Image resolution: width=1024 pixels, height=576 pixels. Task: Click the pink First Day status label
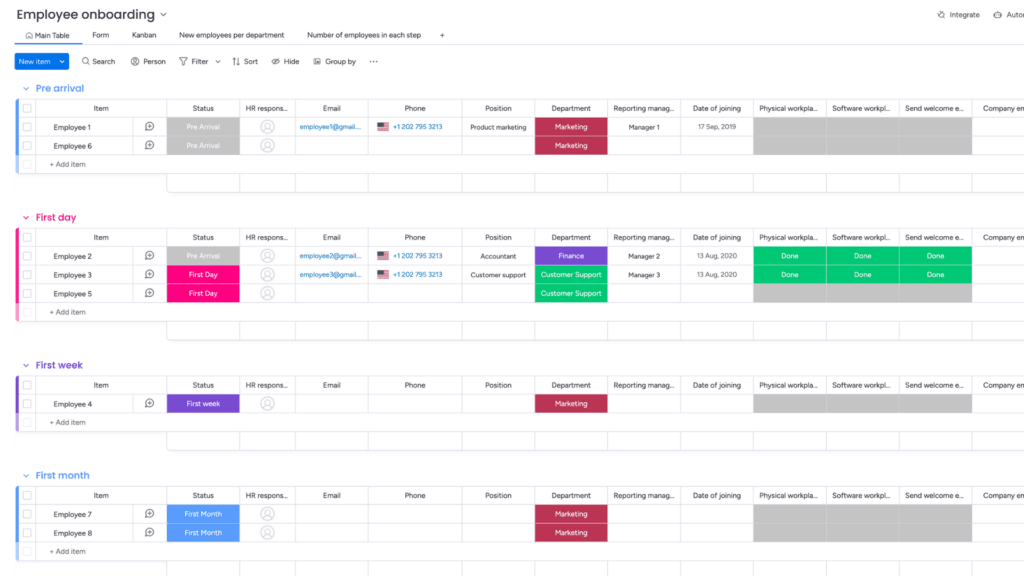(202, 274)
